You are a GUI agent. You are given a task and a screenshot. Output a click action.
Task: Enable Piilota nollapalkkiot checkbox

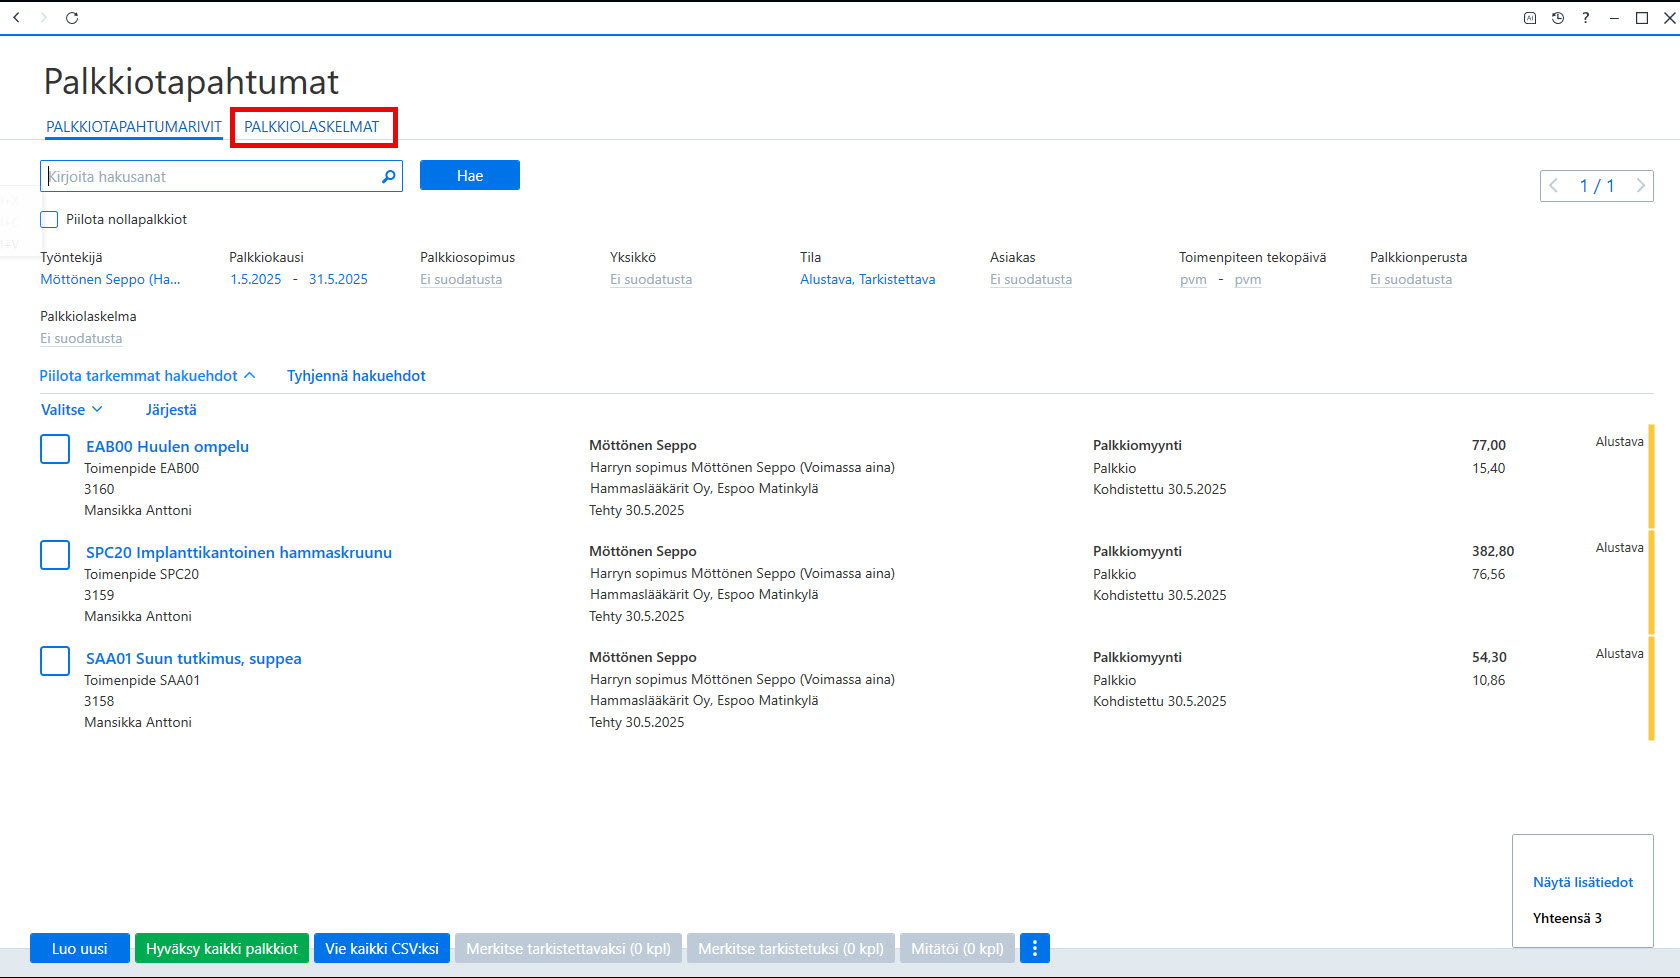pos(49,219)
